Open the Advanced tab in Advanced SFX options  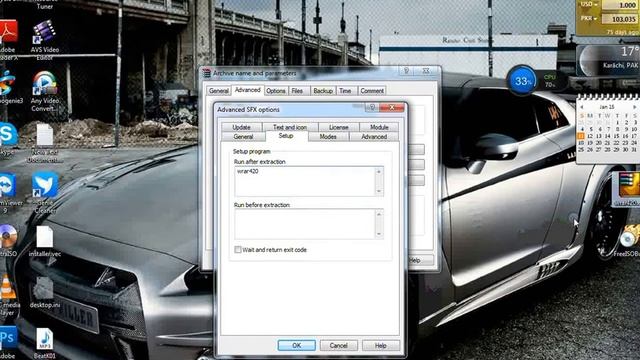coord(374,137)
